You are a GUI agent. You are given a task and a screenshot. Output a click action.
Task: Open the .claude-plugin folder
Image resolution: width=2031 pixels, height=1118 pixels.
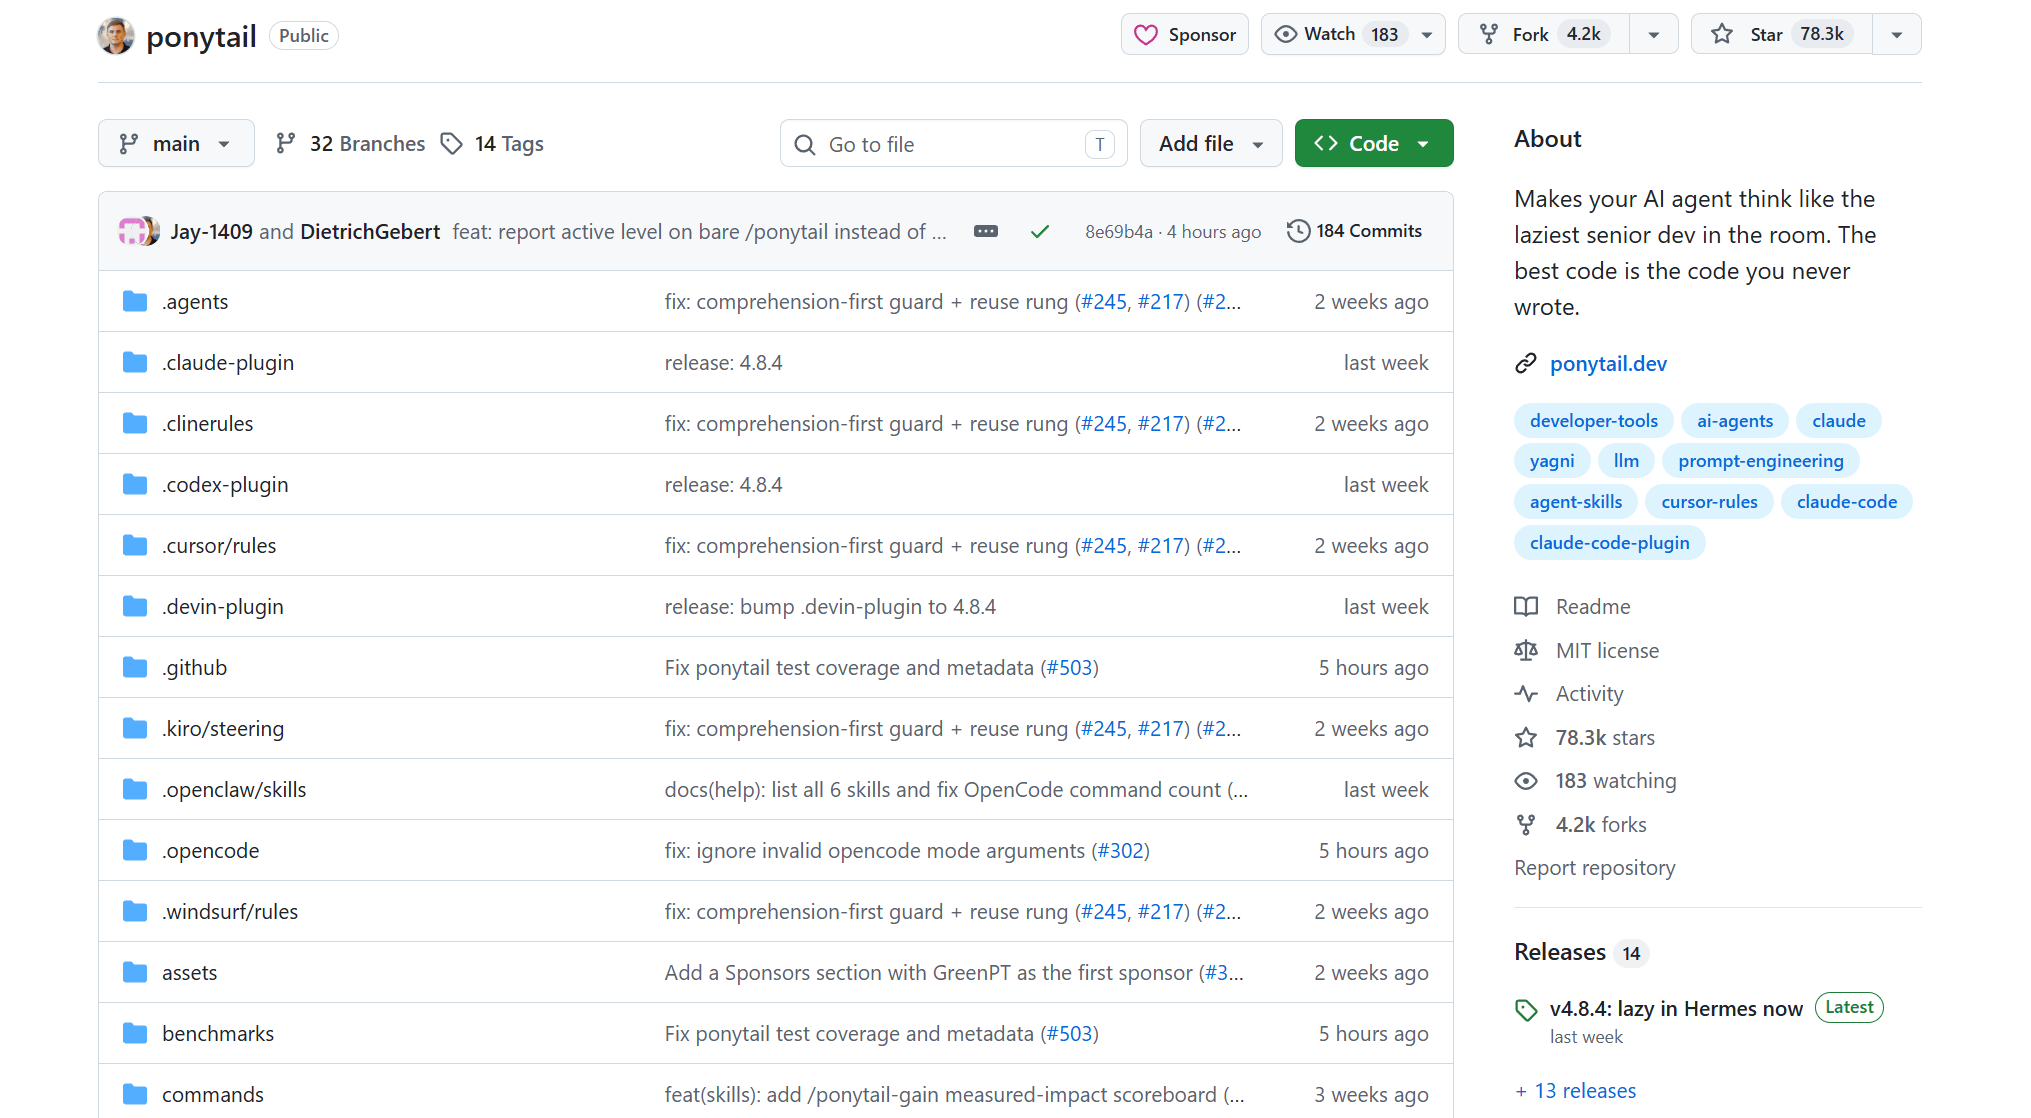(228, 362)
